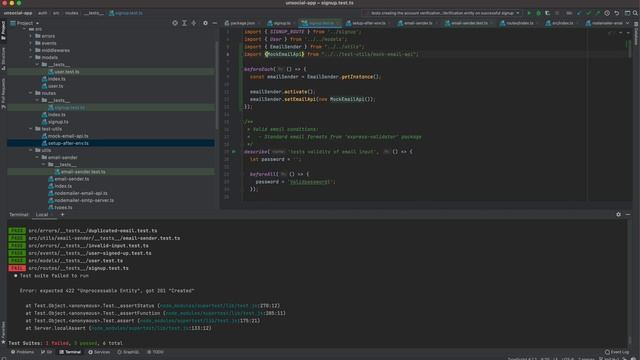Expand the errors folder
The image size is (640, 360).
coord(31,36)
